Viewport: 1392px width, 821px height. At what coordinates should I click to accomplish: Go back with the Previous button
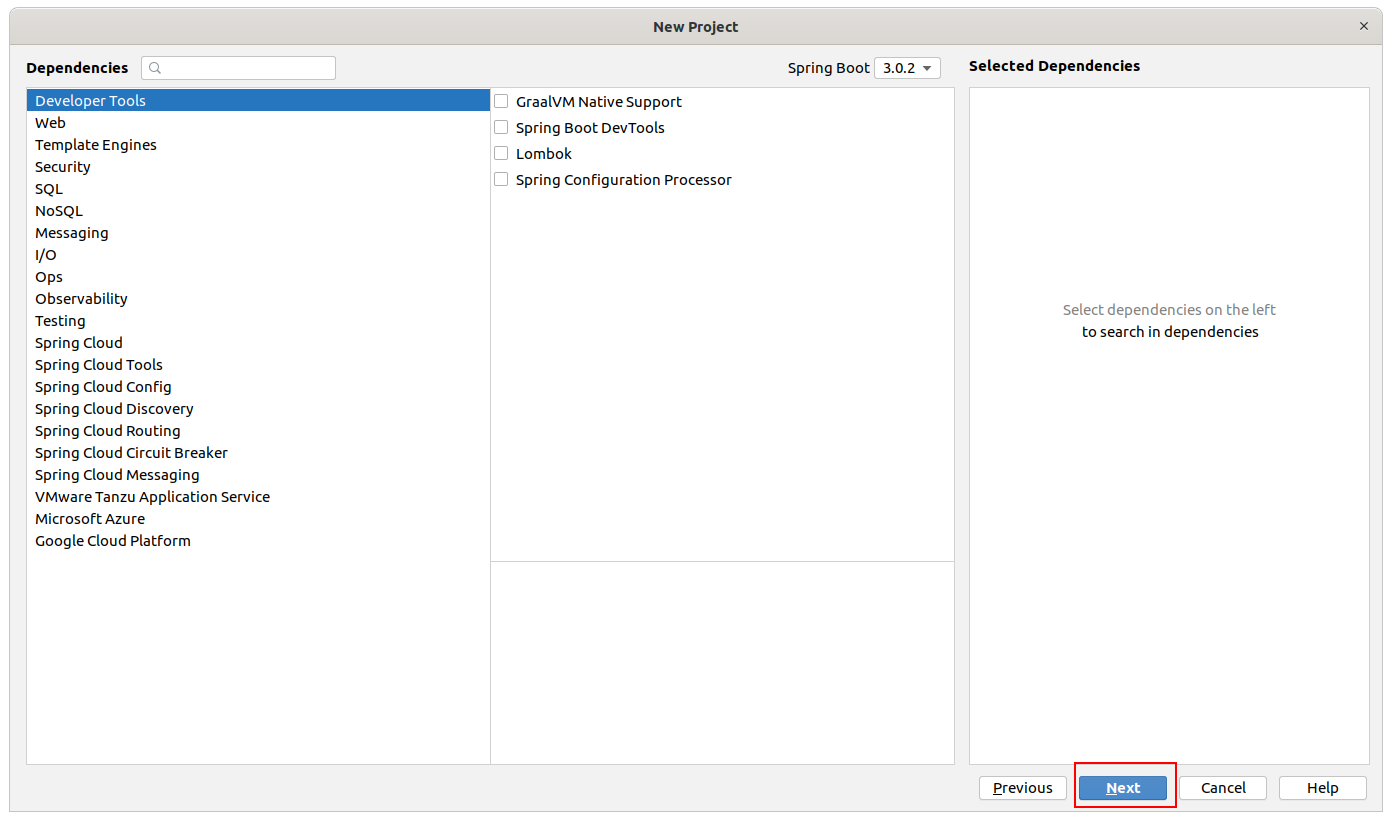click(1022, 788)
